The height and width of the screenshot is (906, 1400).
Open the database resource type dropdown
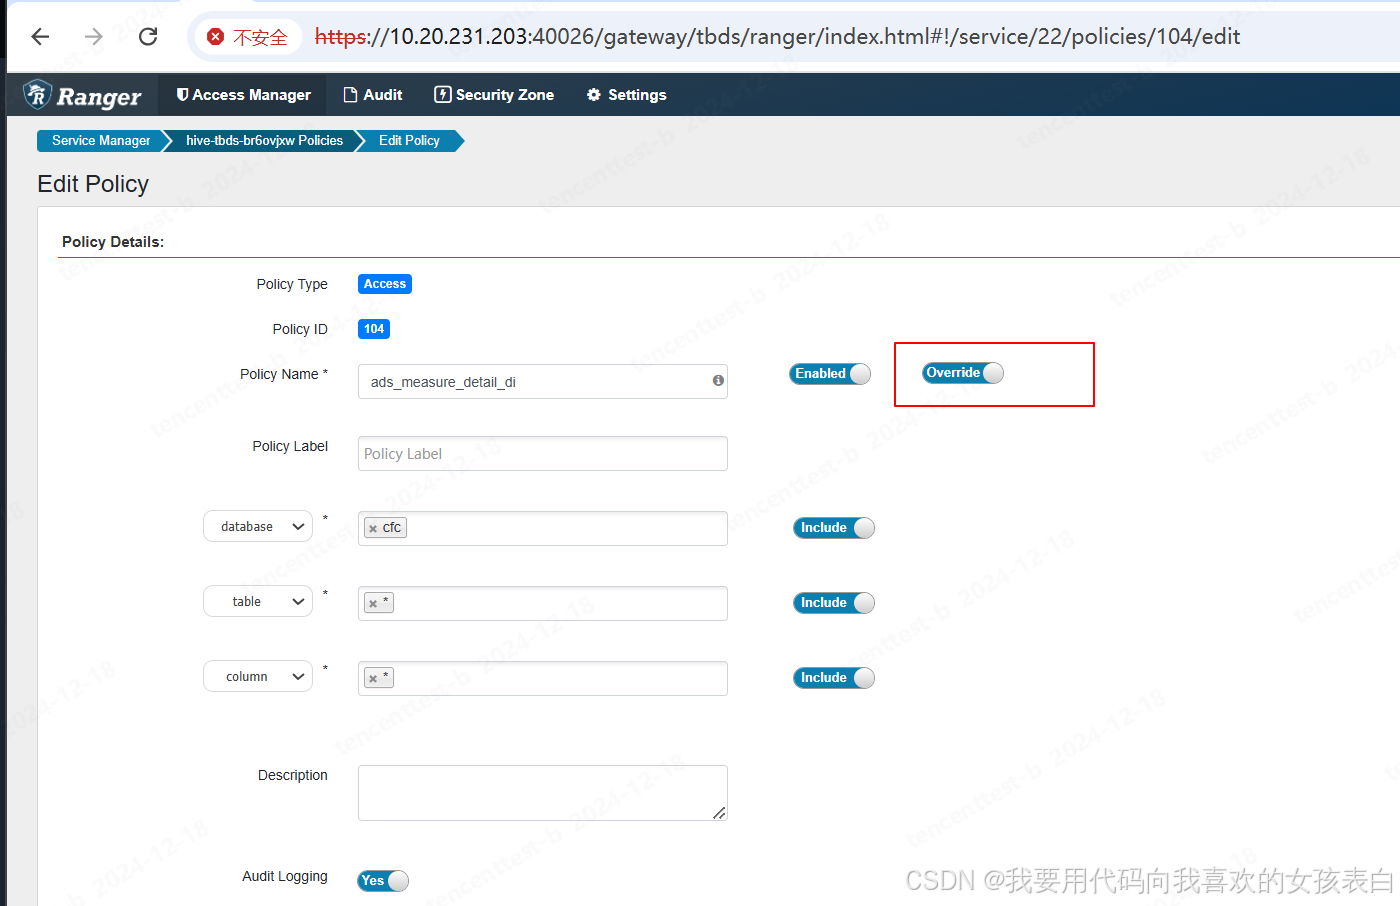point(257,526)
